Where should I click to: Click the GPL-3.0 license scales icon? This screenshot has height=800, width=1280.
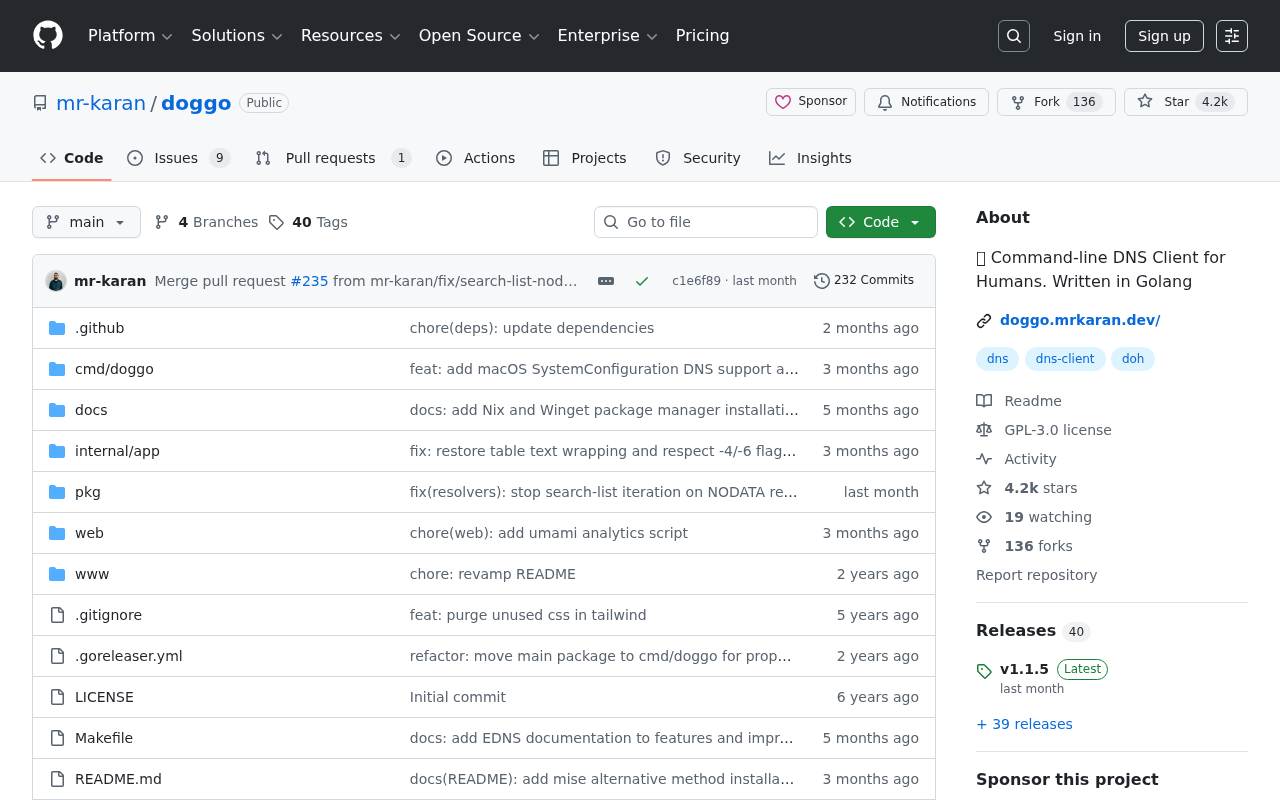point(983,429)
